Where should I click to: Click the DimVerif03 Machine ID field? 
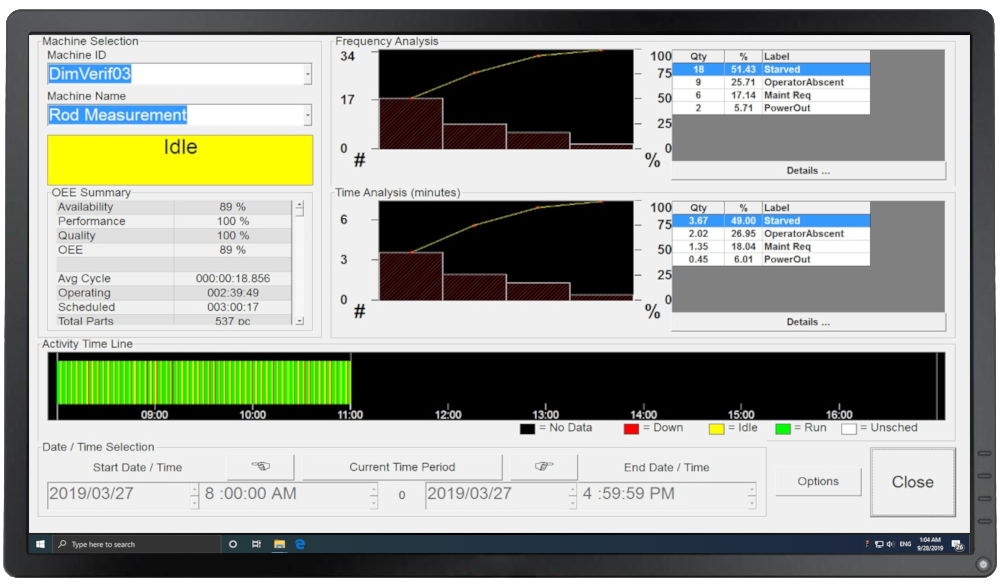175,74
